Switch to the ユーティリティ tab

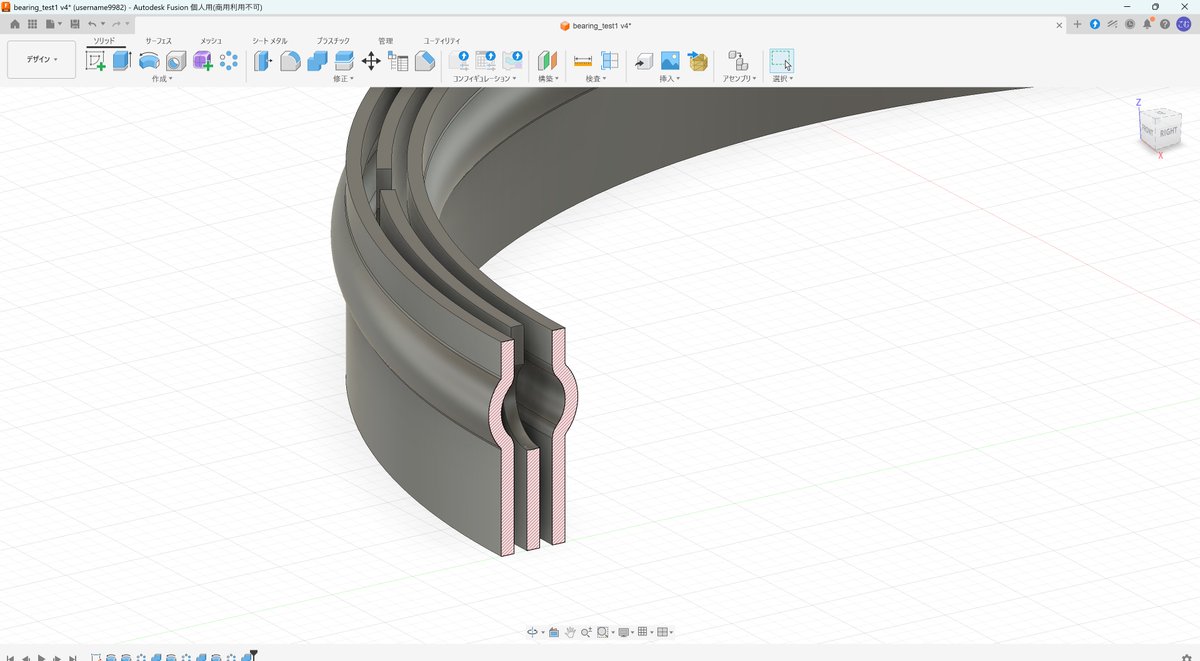pos(442,41)
